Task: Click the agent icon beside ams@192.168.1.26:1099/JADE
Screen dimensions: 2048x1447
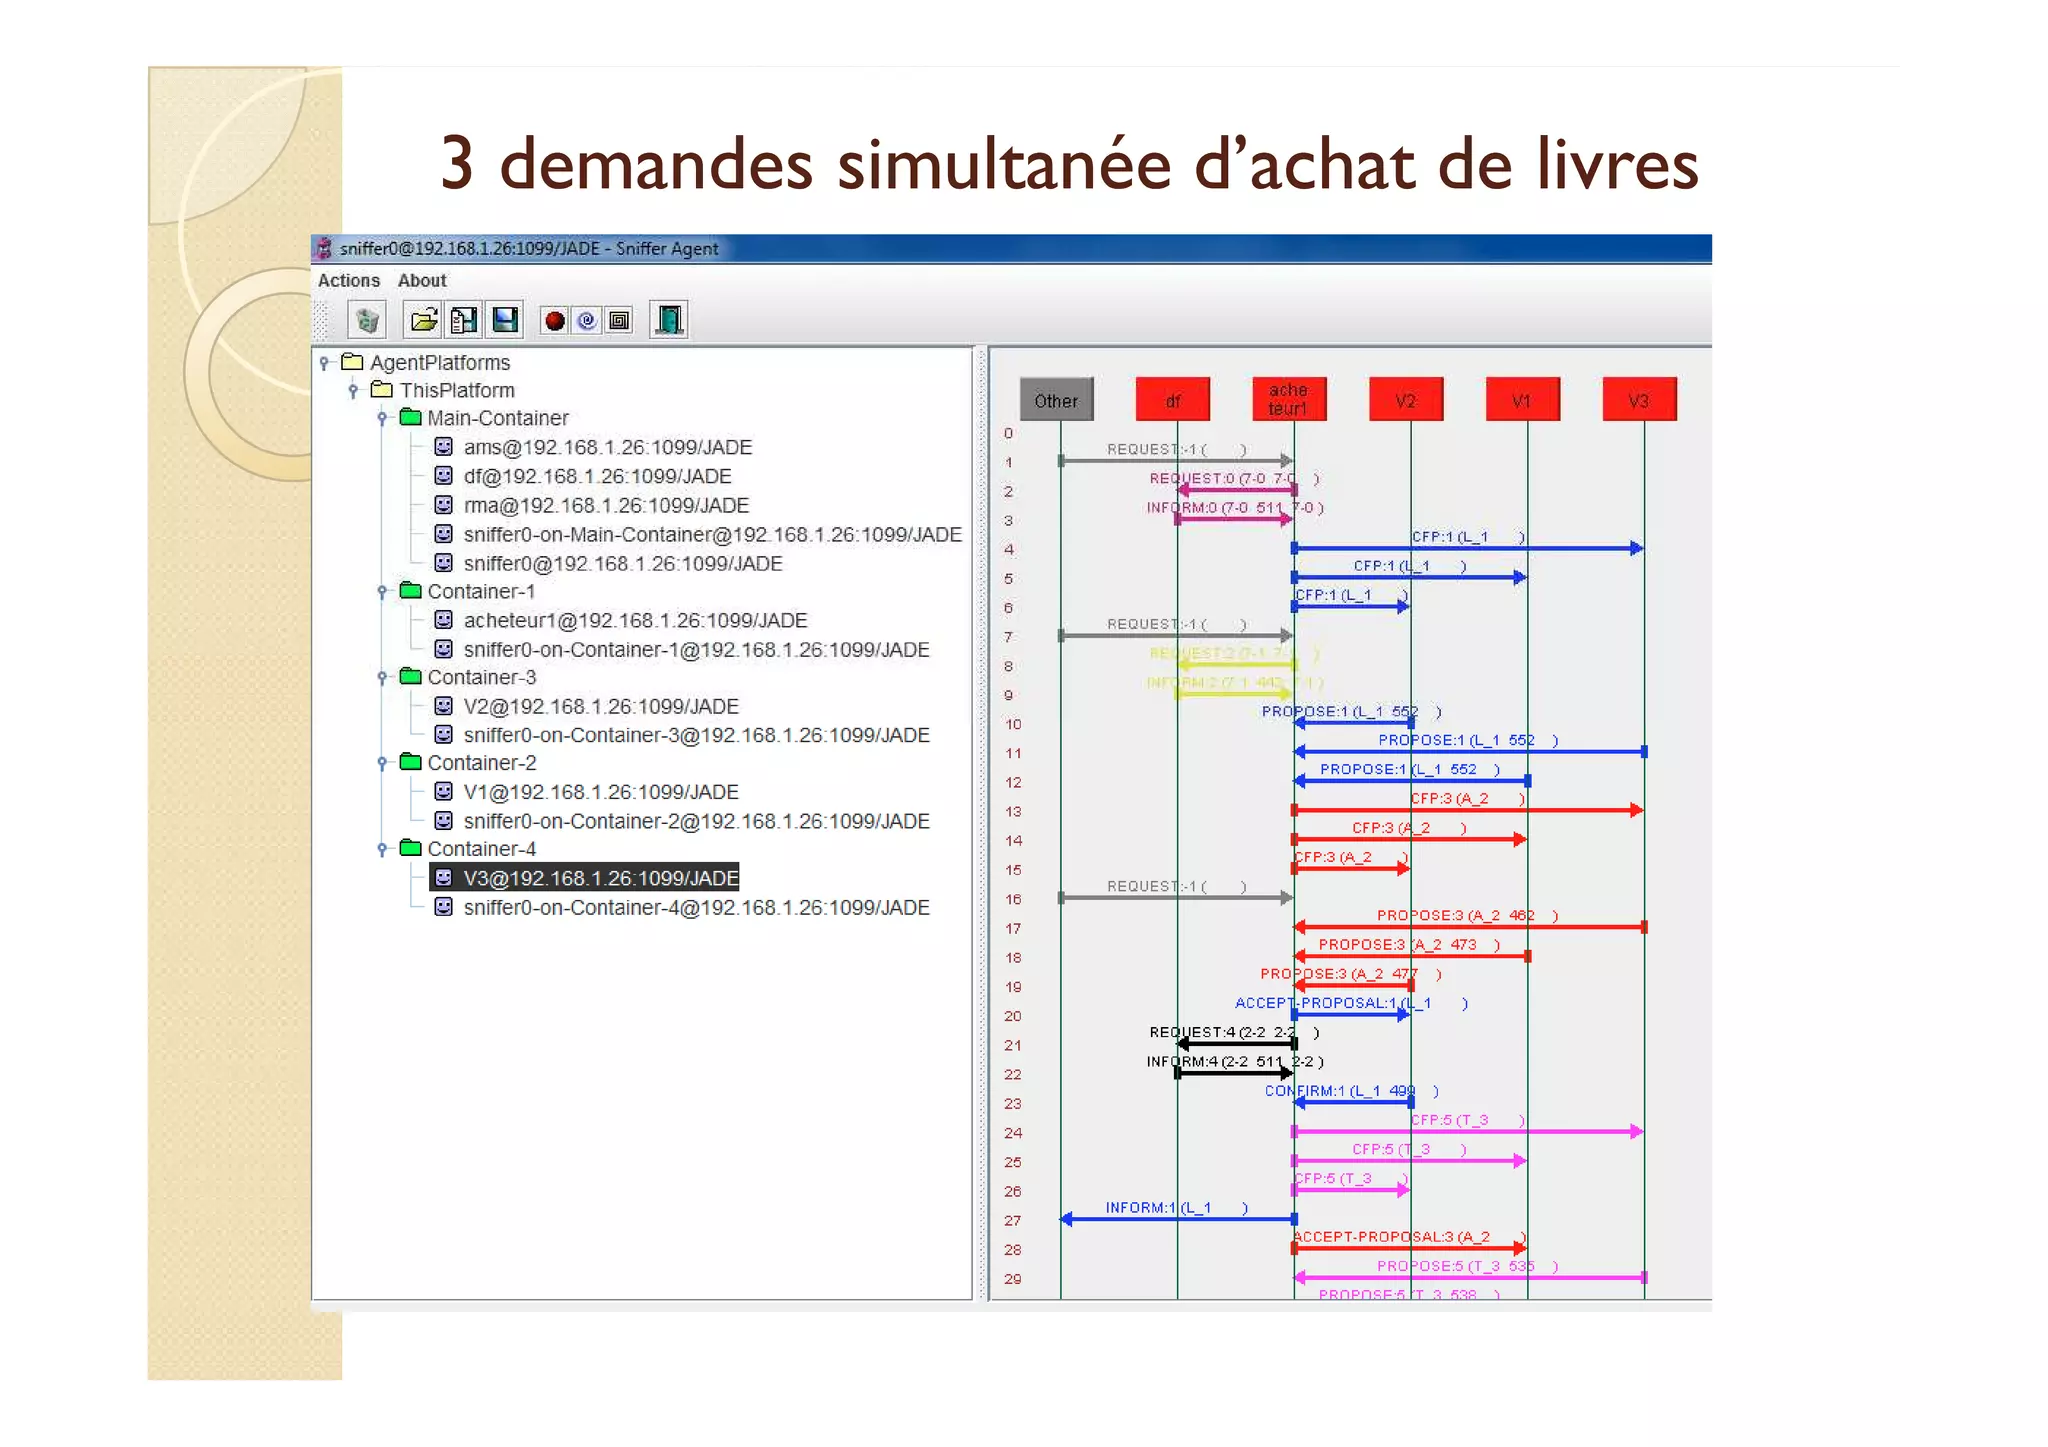Action: point(443,446)
